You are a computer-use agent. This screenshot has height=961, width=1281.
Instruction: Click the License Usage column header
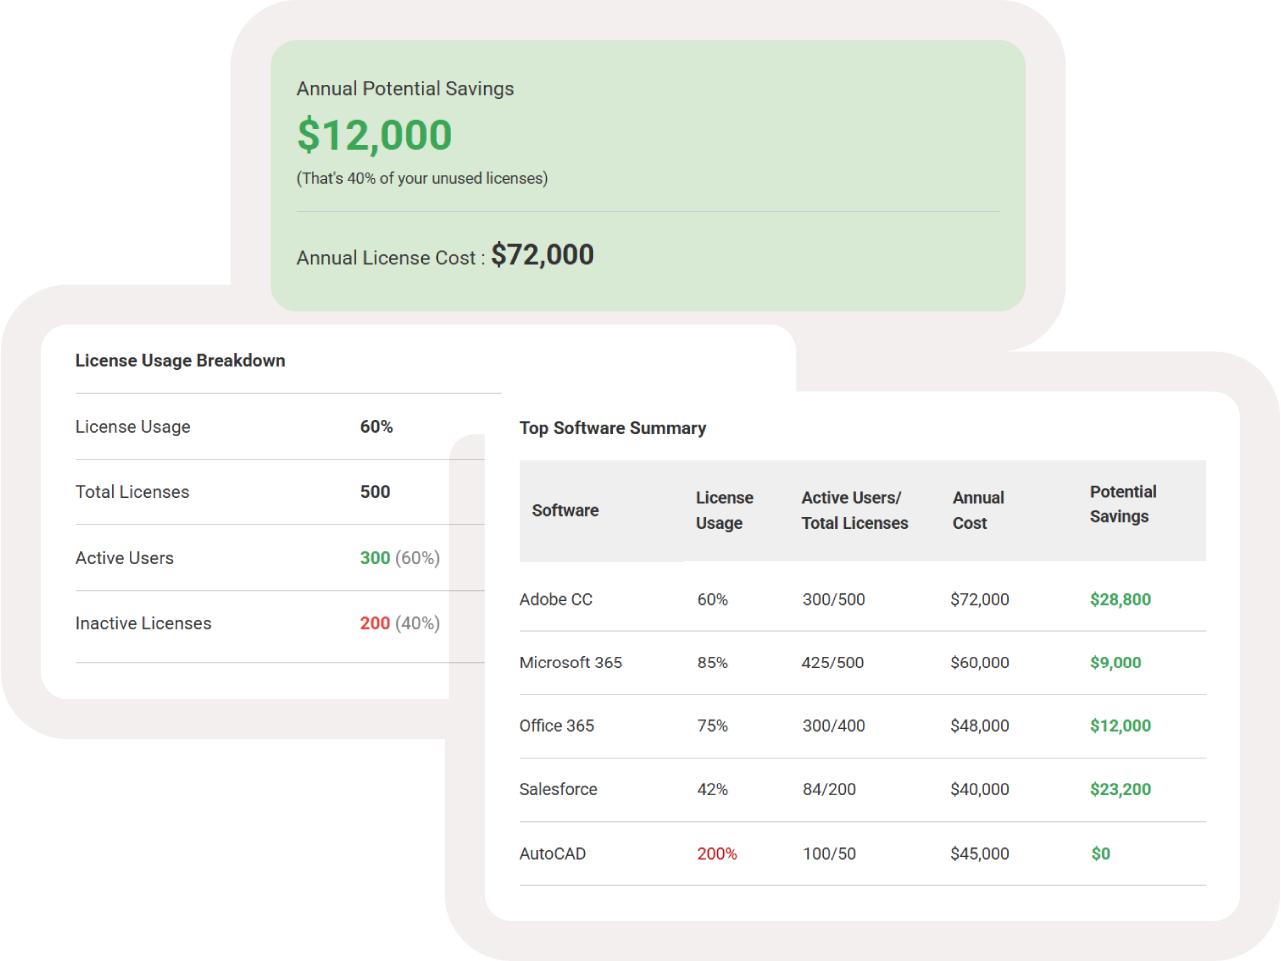(725, 511)
